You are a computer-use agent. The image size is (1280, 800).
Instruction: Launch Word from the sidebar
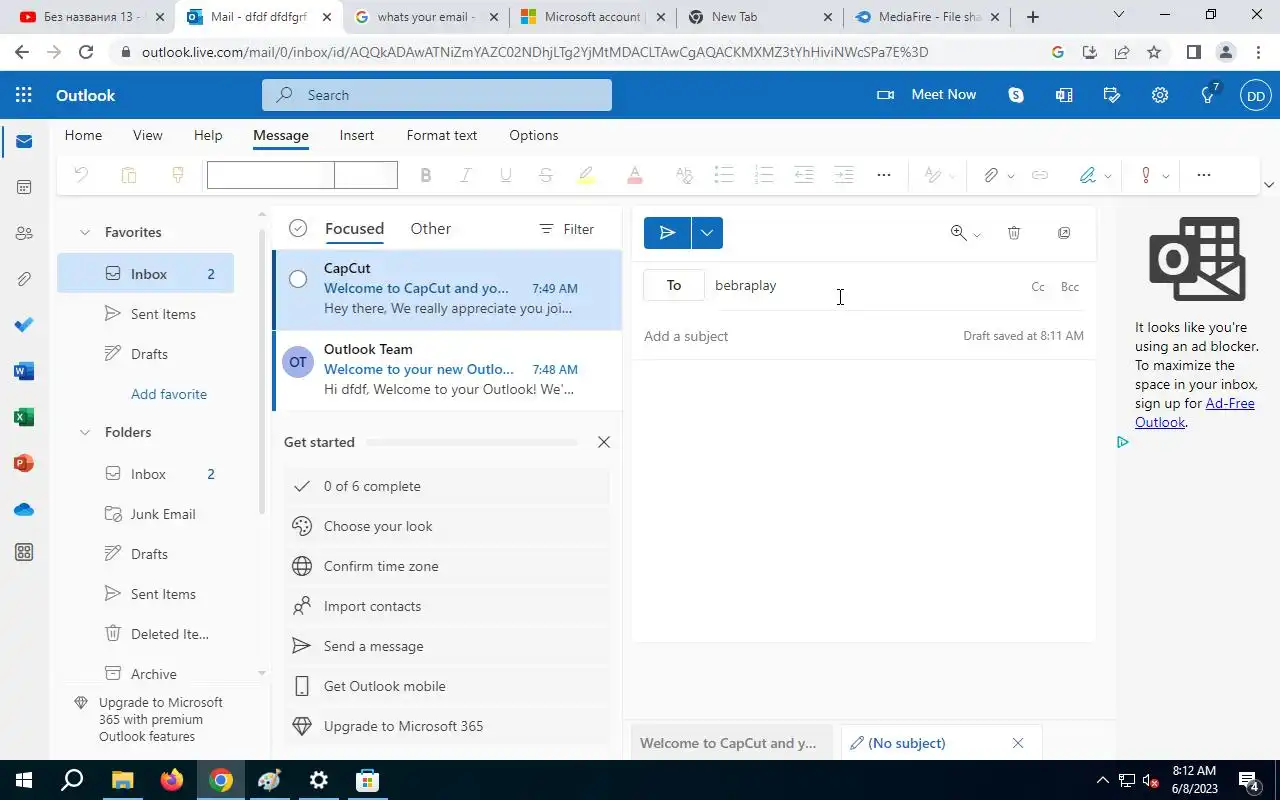tap(24, 371)
